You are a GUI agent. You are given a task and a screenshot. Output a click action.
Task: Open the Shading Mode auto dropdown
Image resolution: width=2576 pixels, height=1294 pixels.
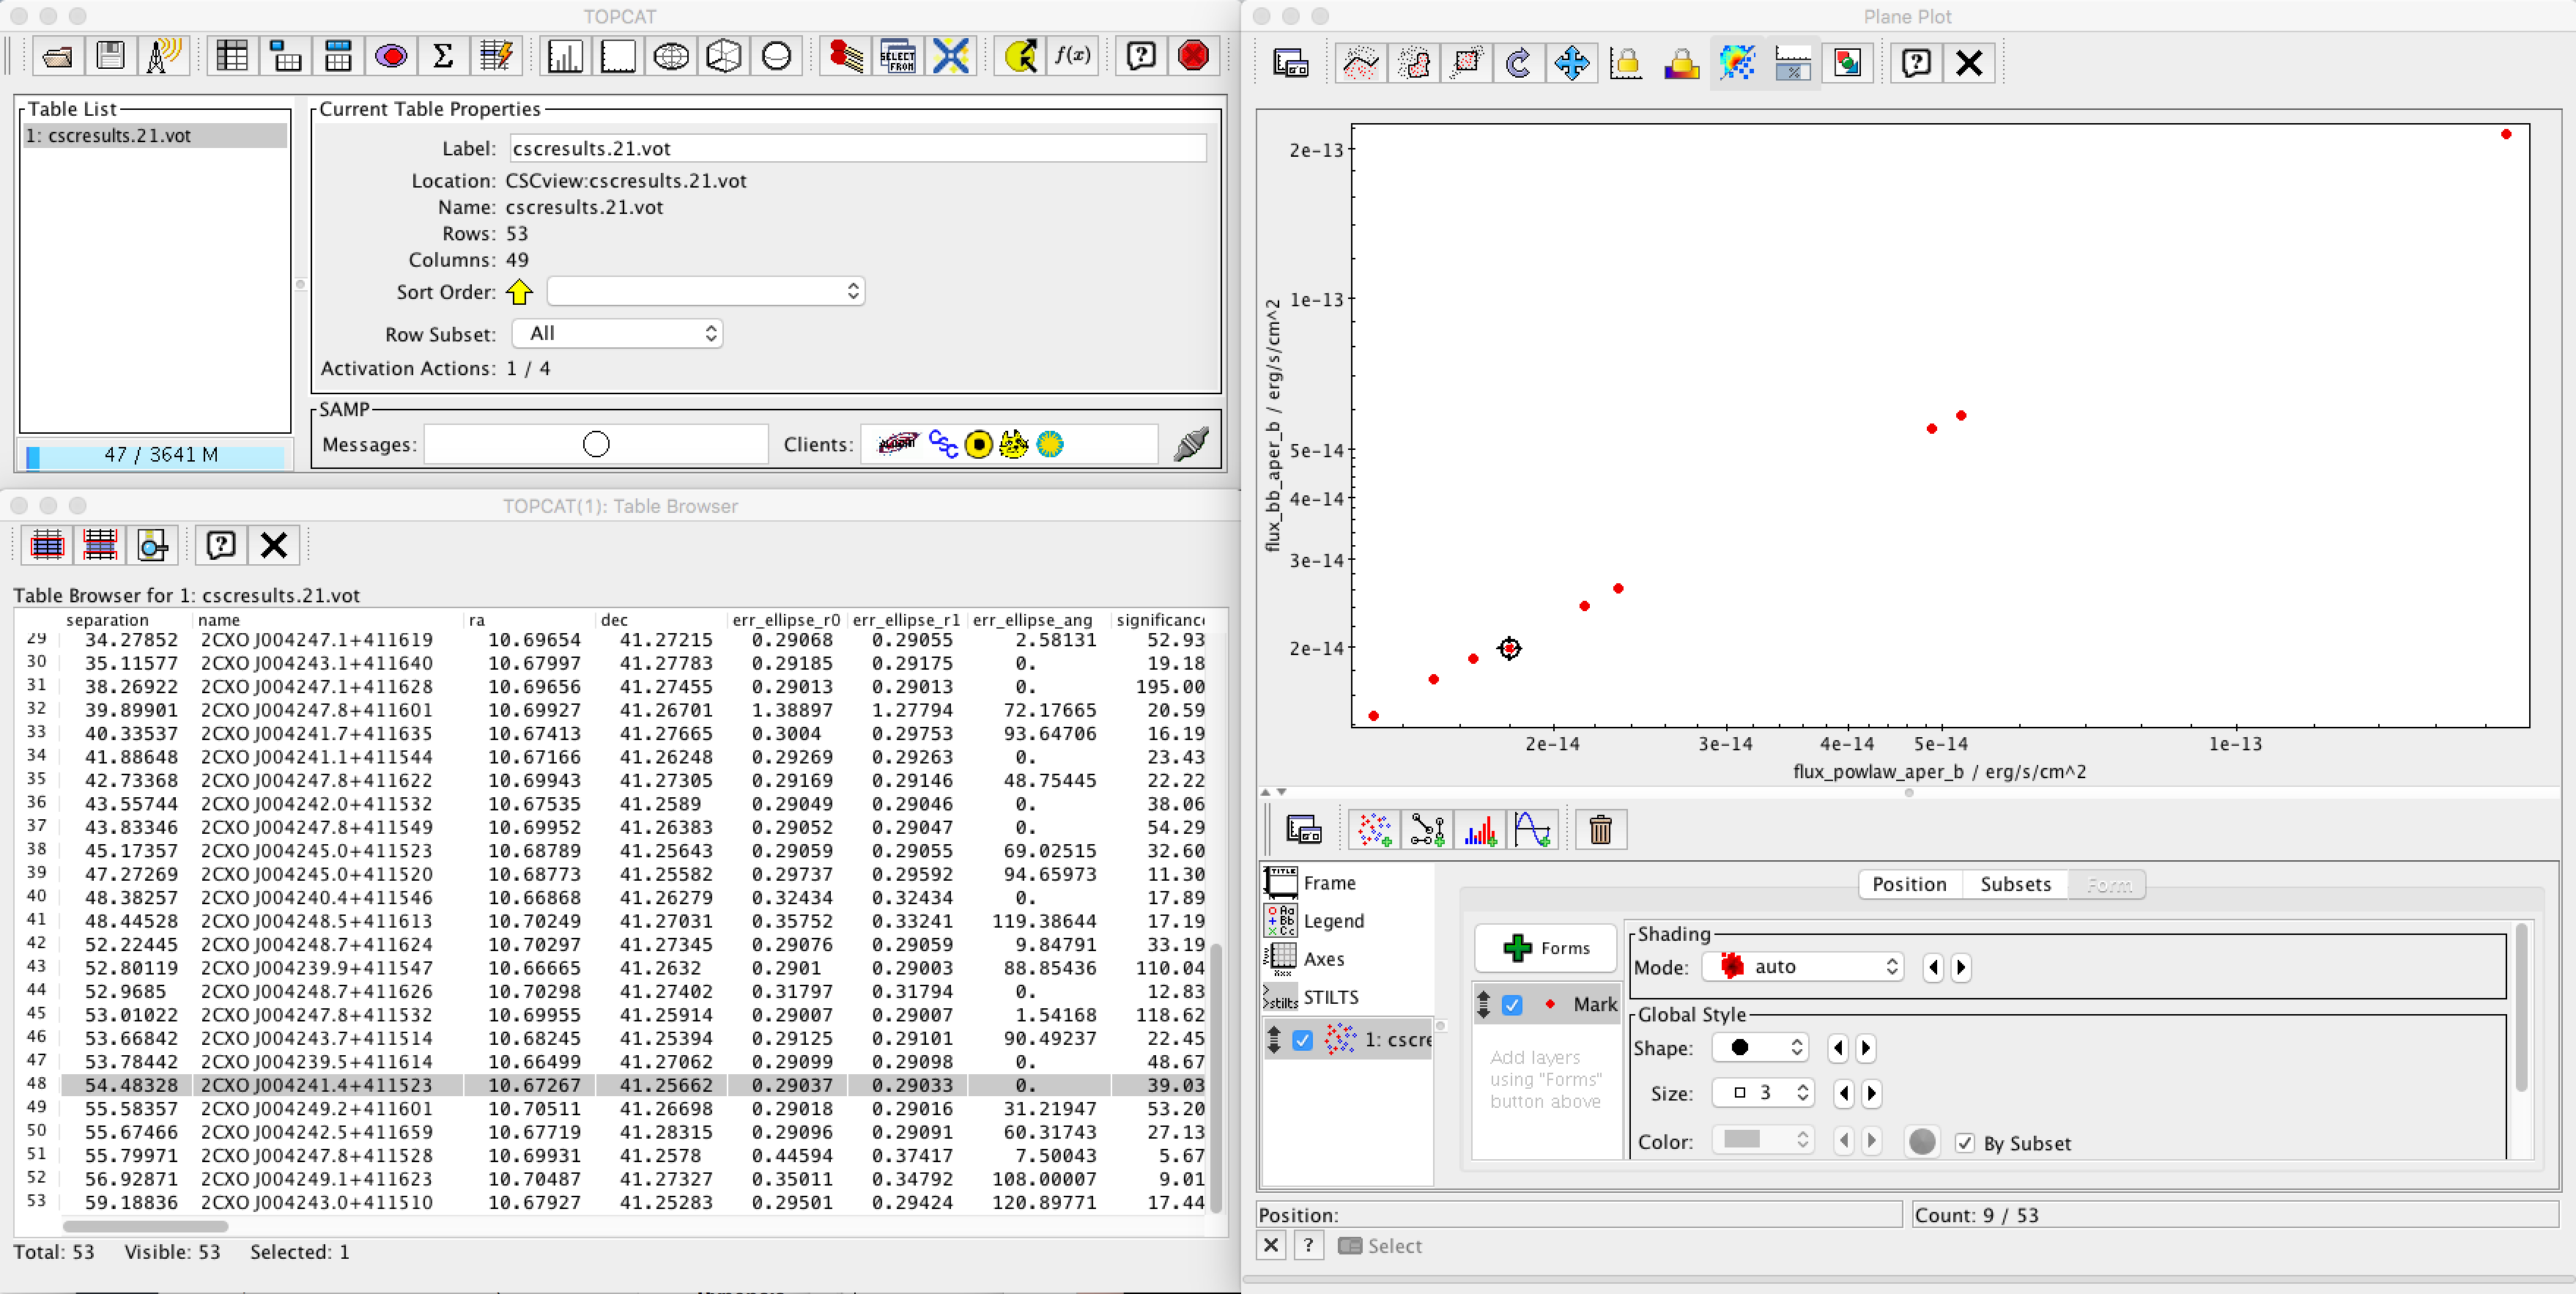pos(1802,967)
